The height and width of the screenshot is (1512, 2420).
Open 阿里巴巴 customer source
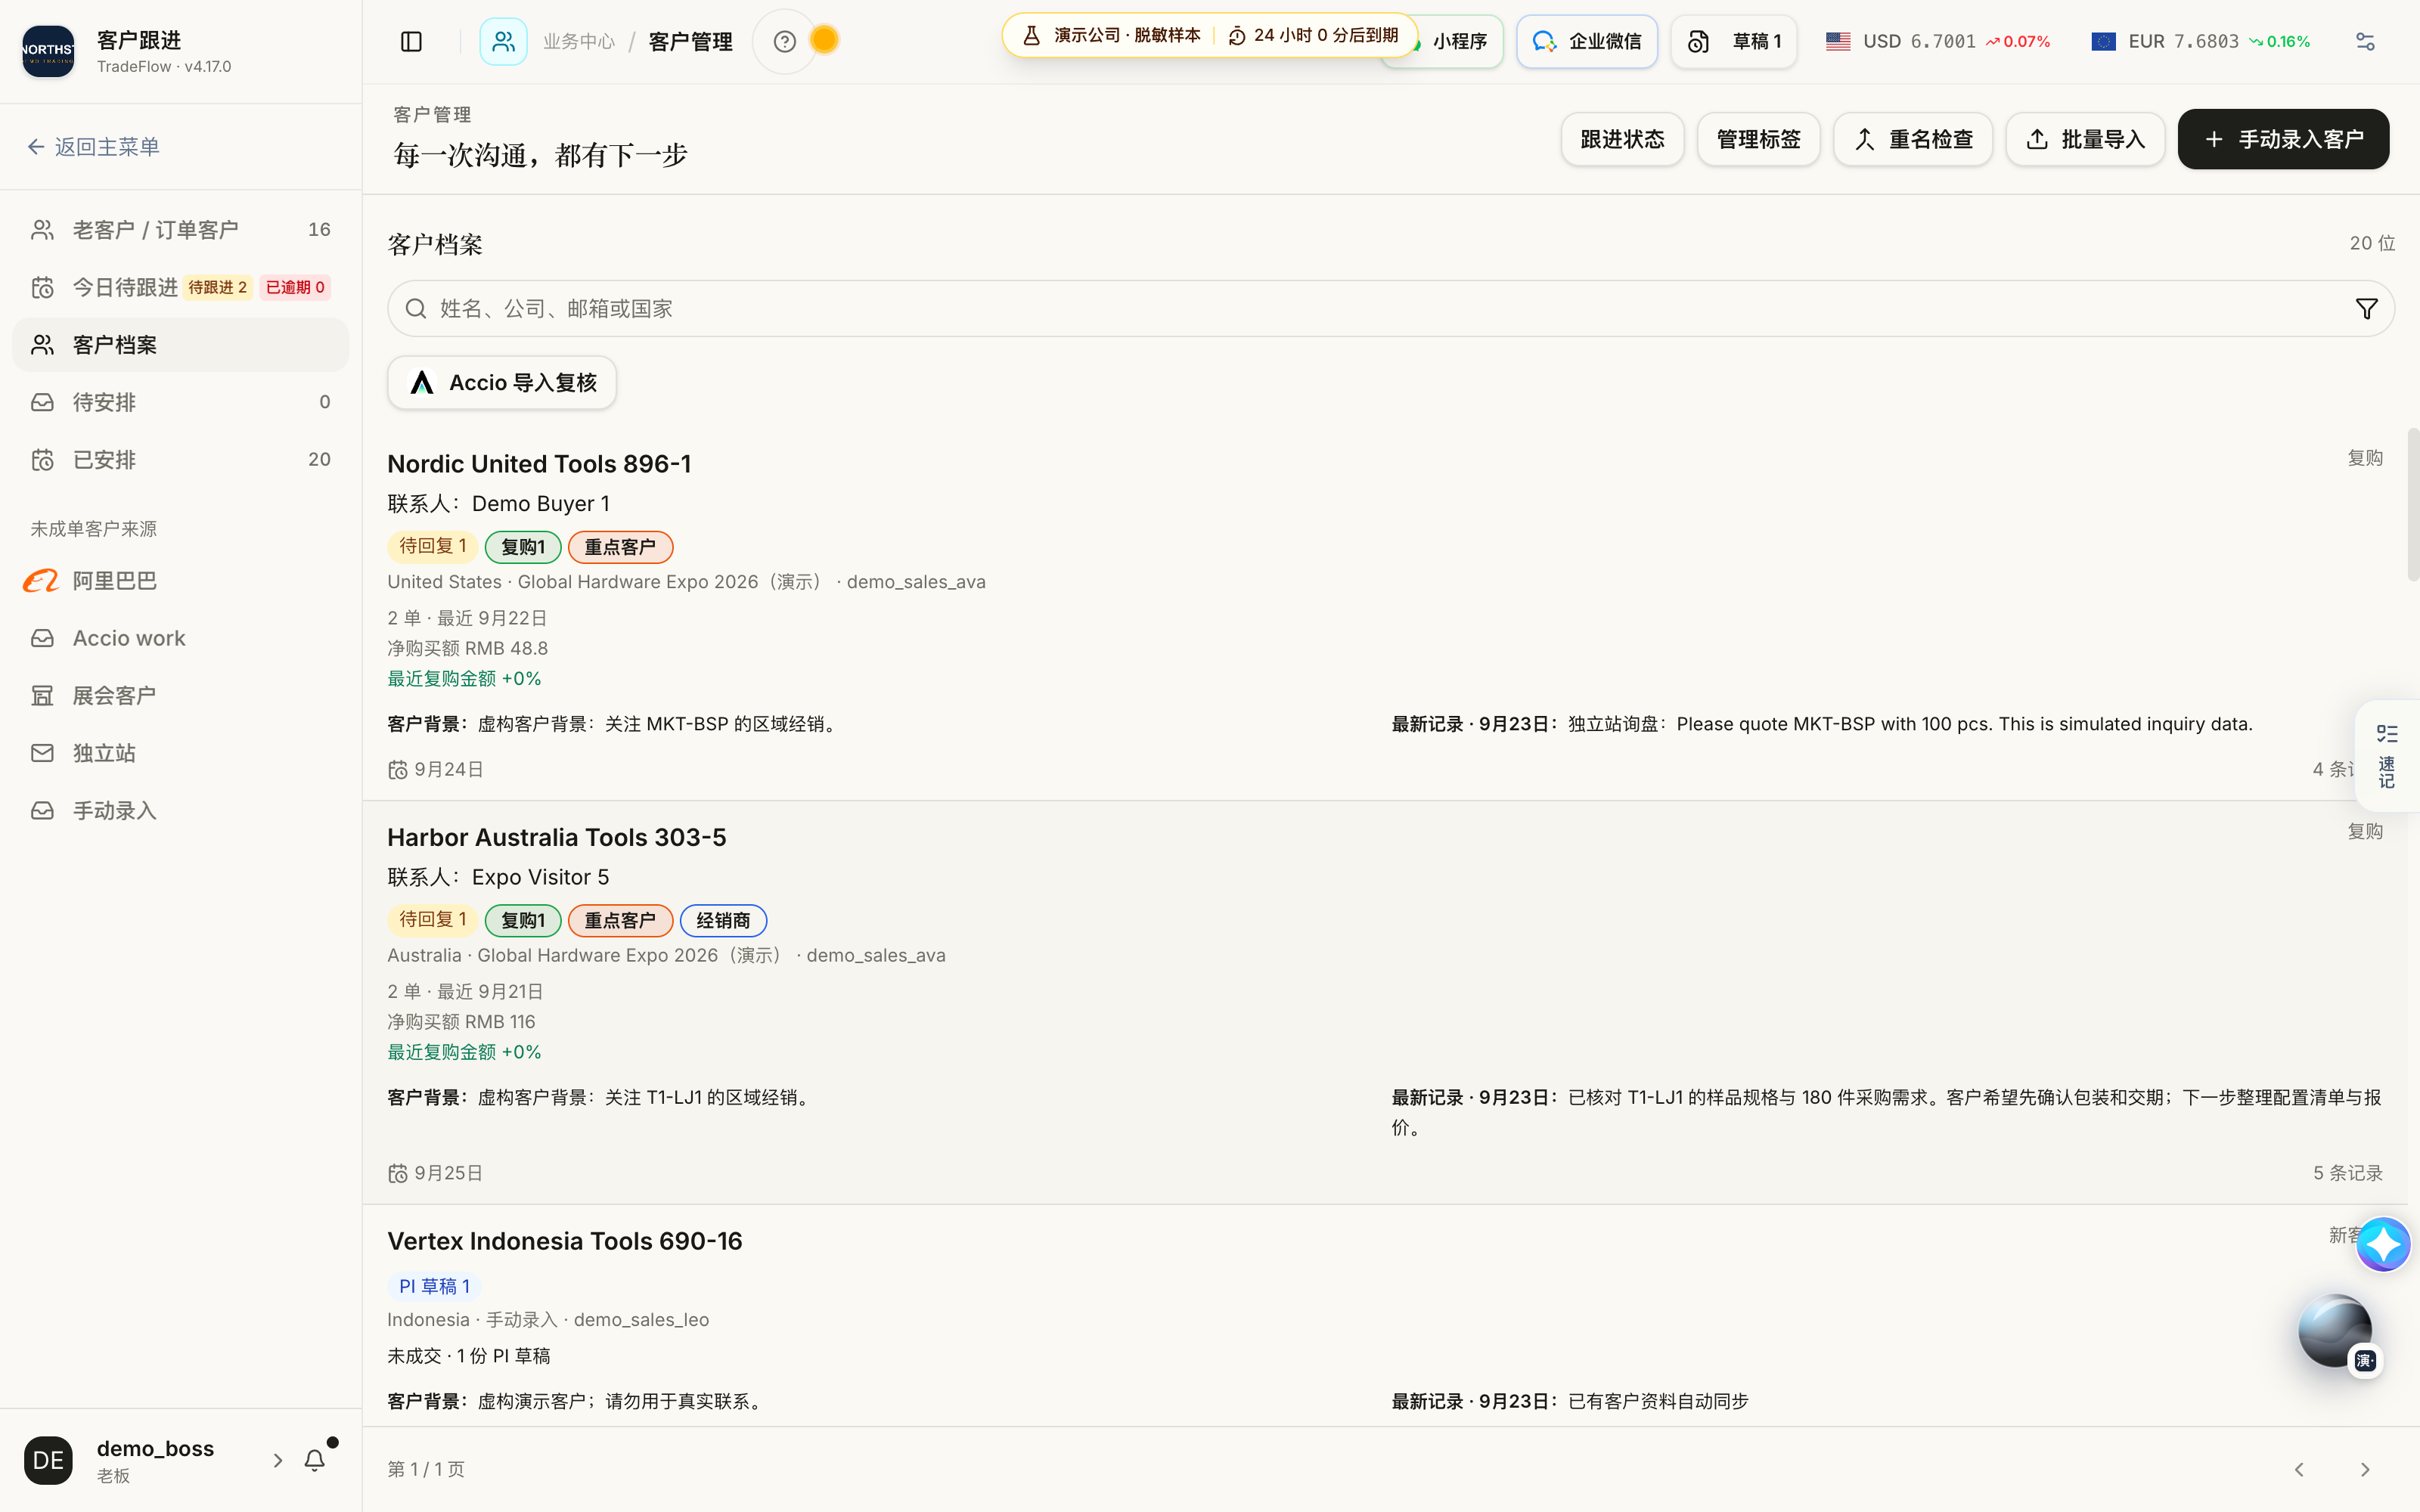(181, 581)
